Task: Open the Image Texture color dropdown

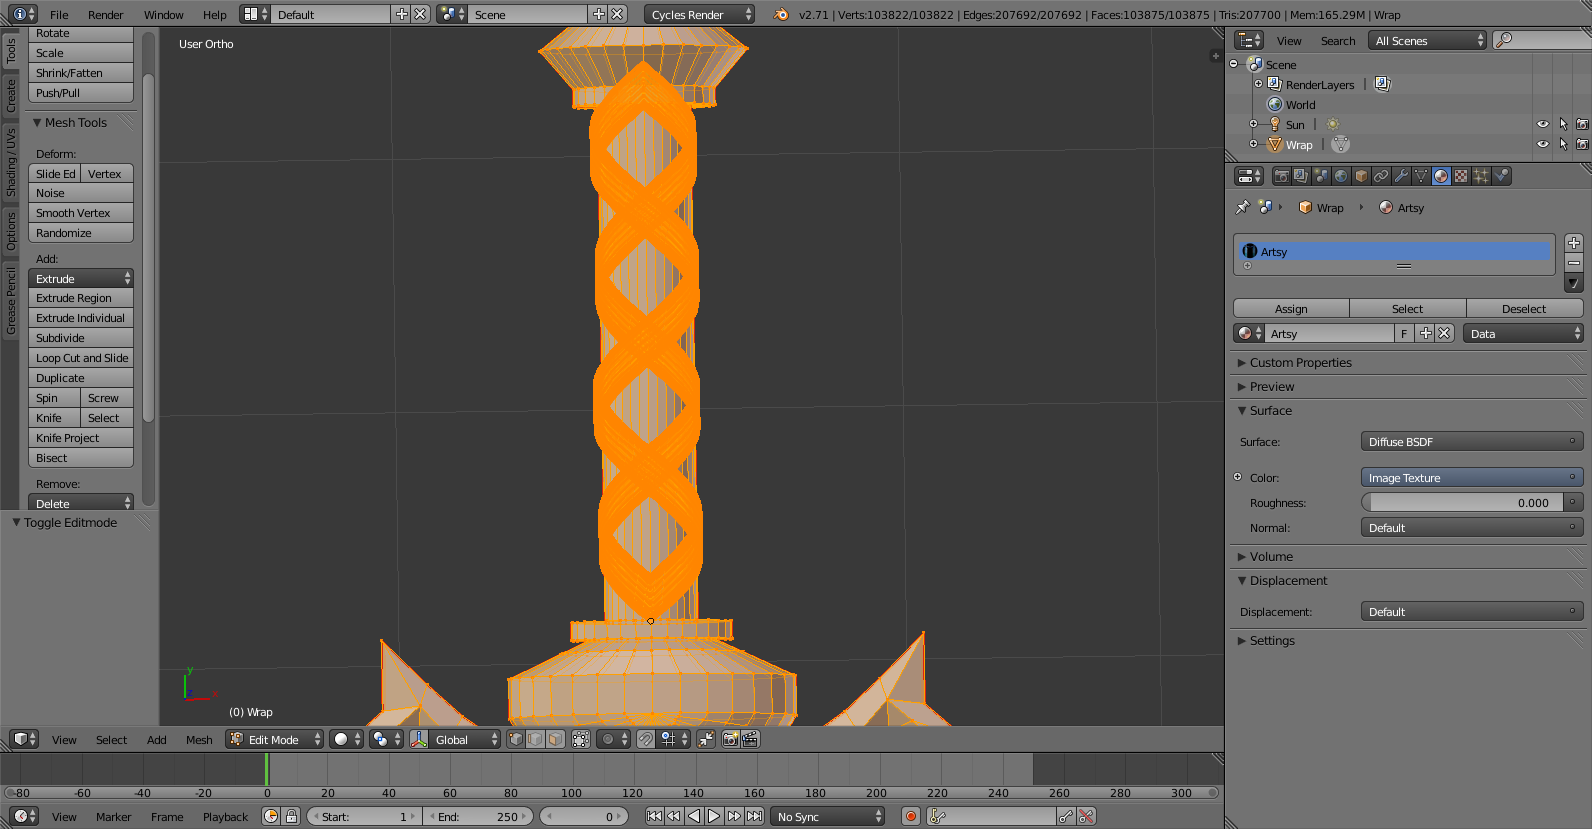Action: click(x=1472, y=477)
